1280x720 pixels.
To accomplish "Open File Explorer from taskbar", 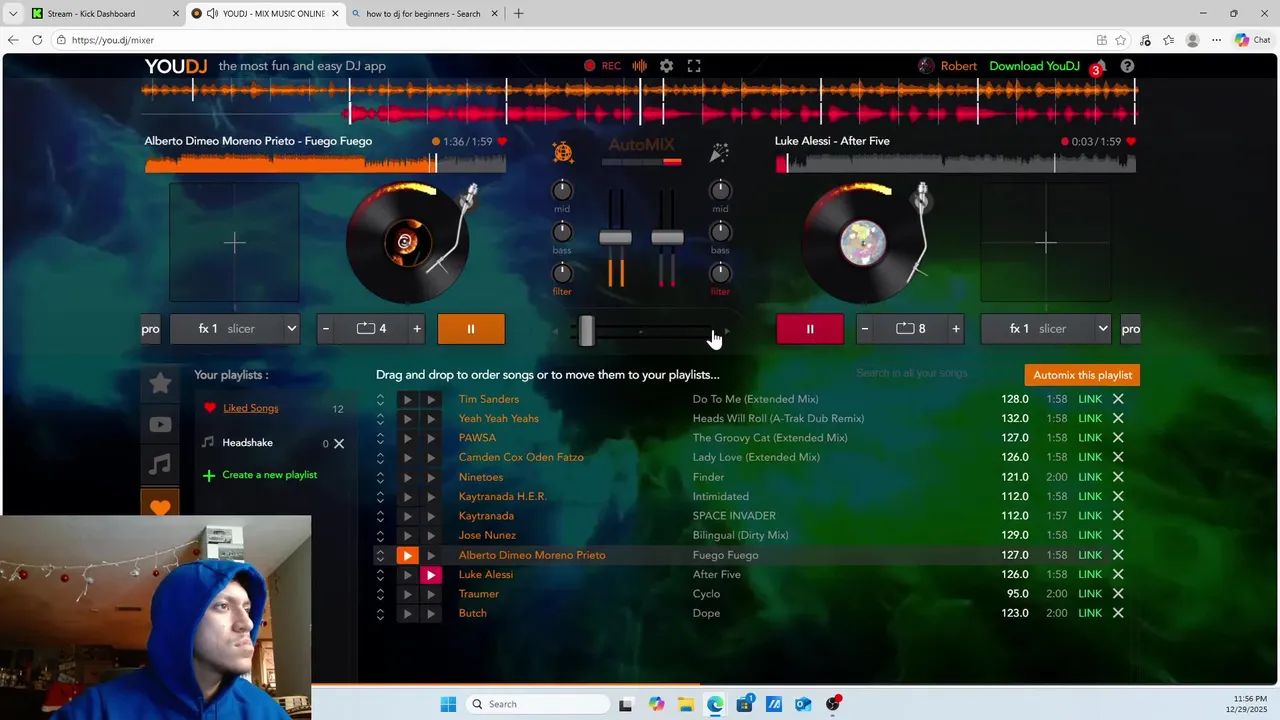I will pos(685,704).
